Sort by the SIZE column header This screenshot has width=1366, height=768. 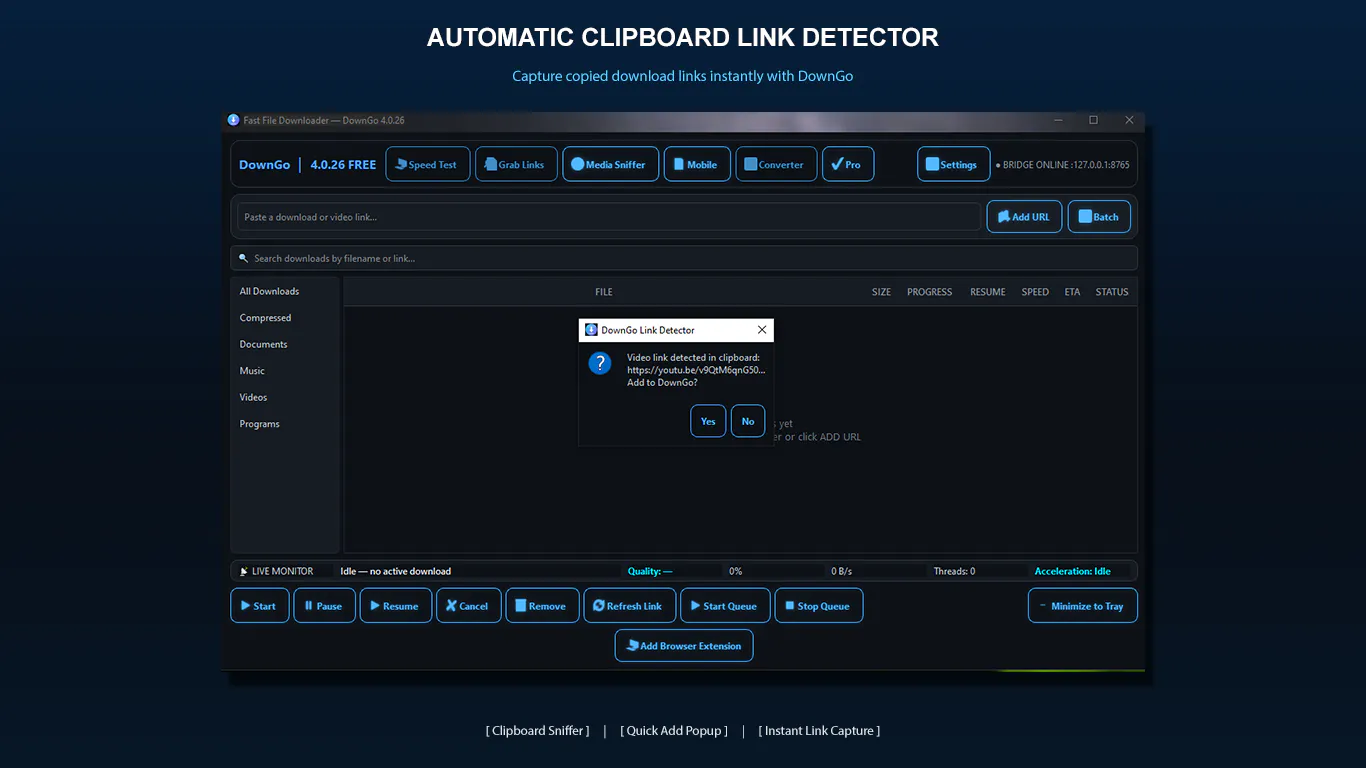tap(881, 292)
